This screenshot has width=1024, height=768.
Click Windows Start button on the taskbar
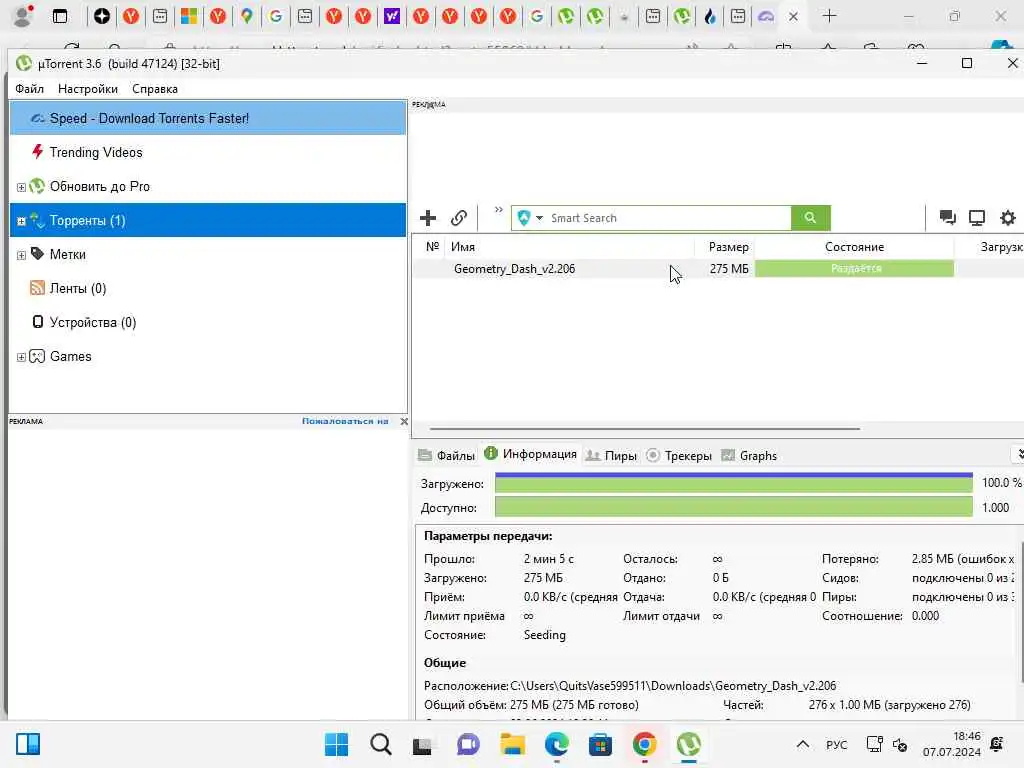(336, 744)
